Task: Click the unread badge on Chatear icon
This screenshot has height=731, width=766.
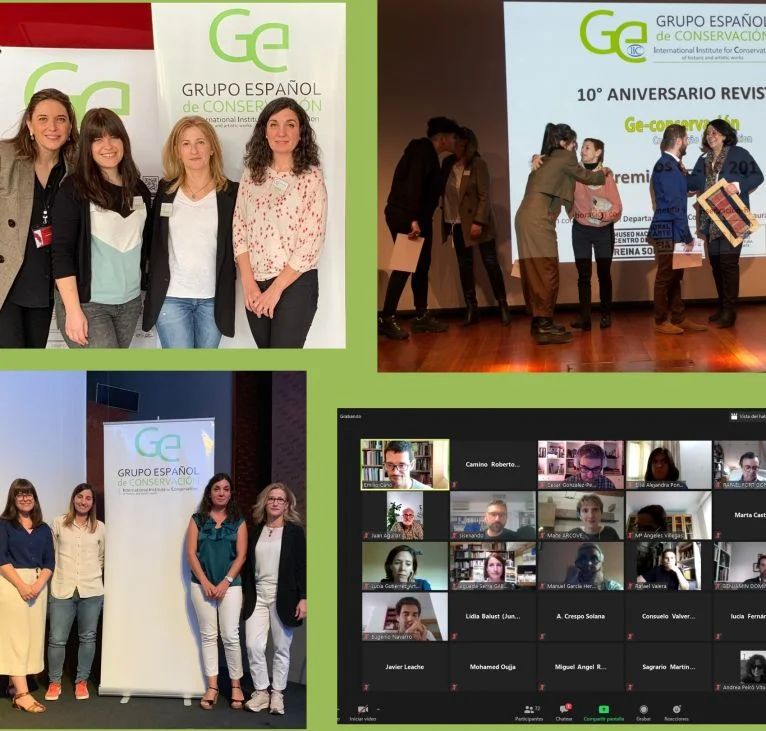Action: tap(568, 706)
